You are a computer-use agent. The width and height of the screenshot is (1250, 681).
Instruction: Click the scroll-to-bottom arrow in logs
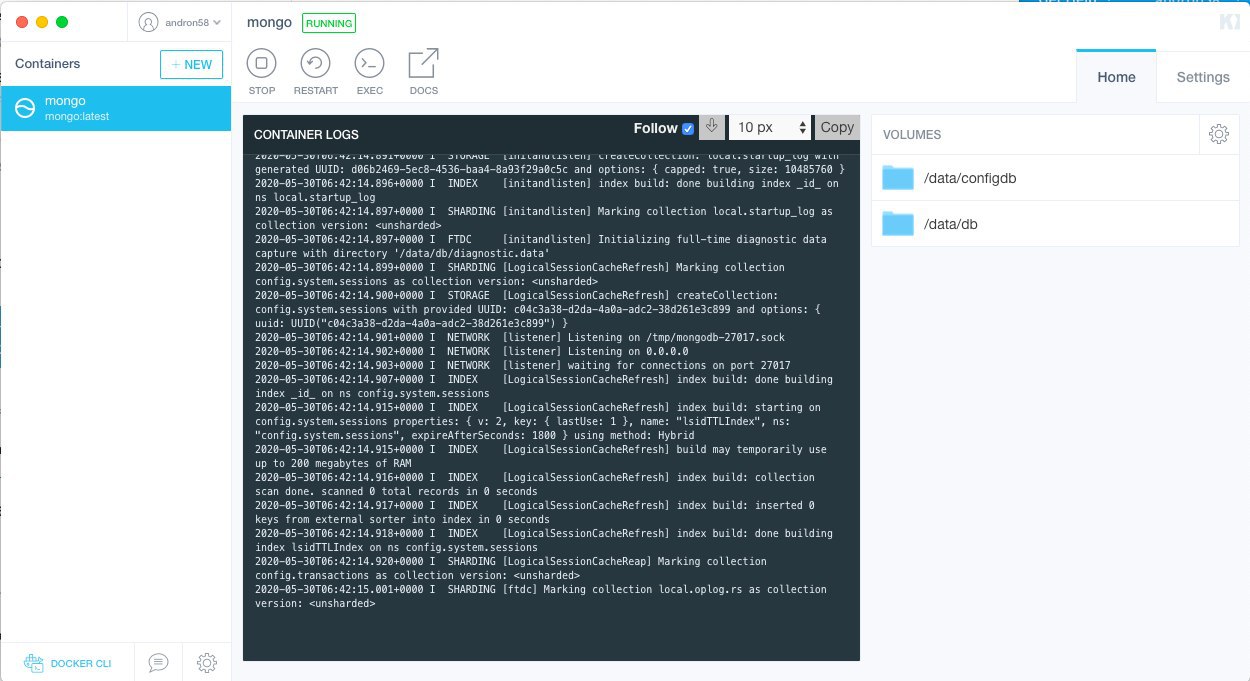[x=711, y=127]
